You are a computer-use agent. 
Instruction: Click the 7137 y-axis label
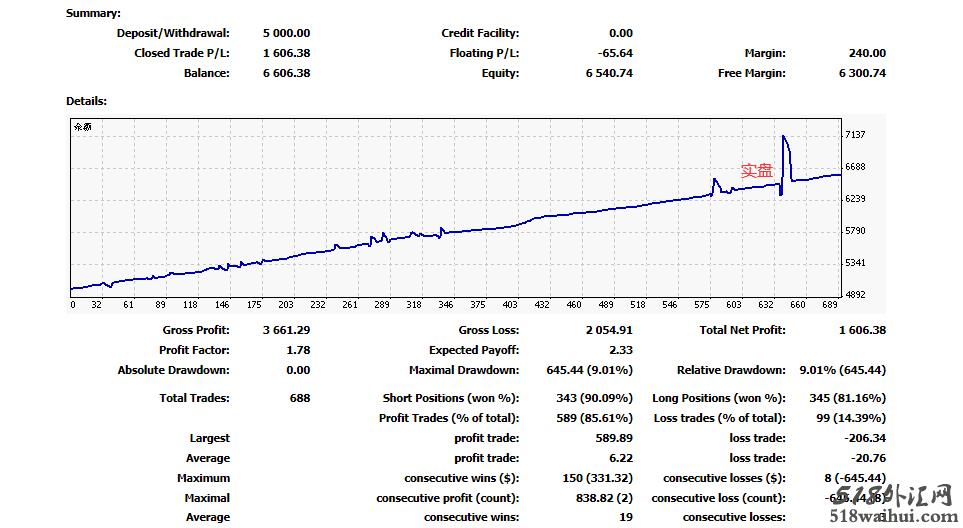pyautogui.click(x=854, y=135)
